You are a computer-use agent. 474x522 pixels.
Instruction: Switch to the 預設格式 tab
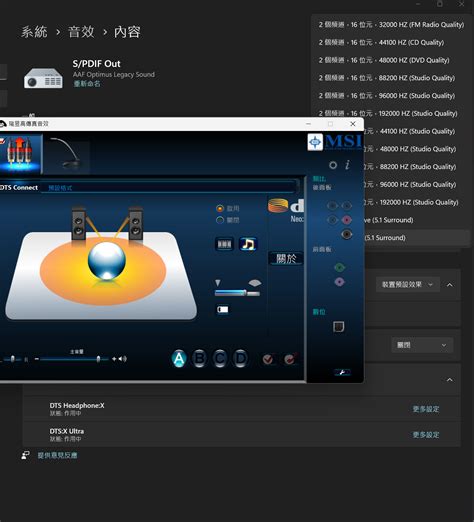click(x=60, y=188)
